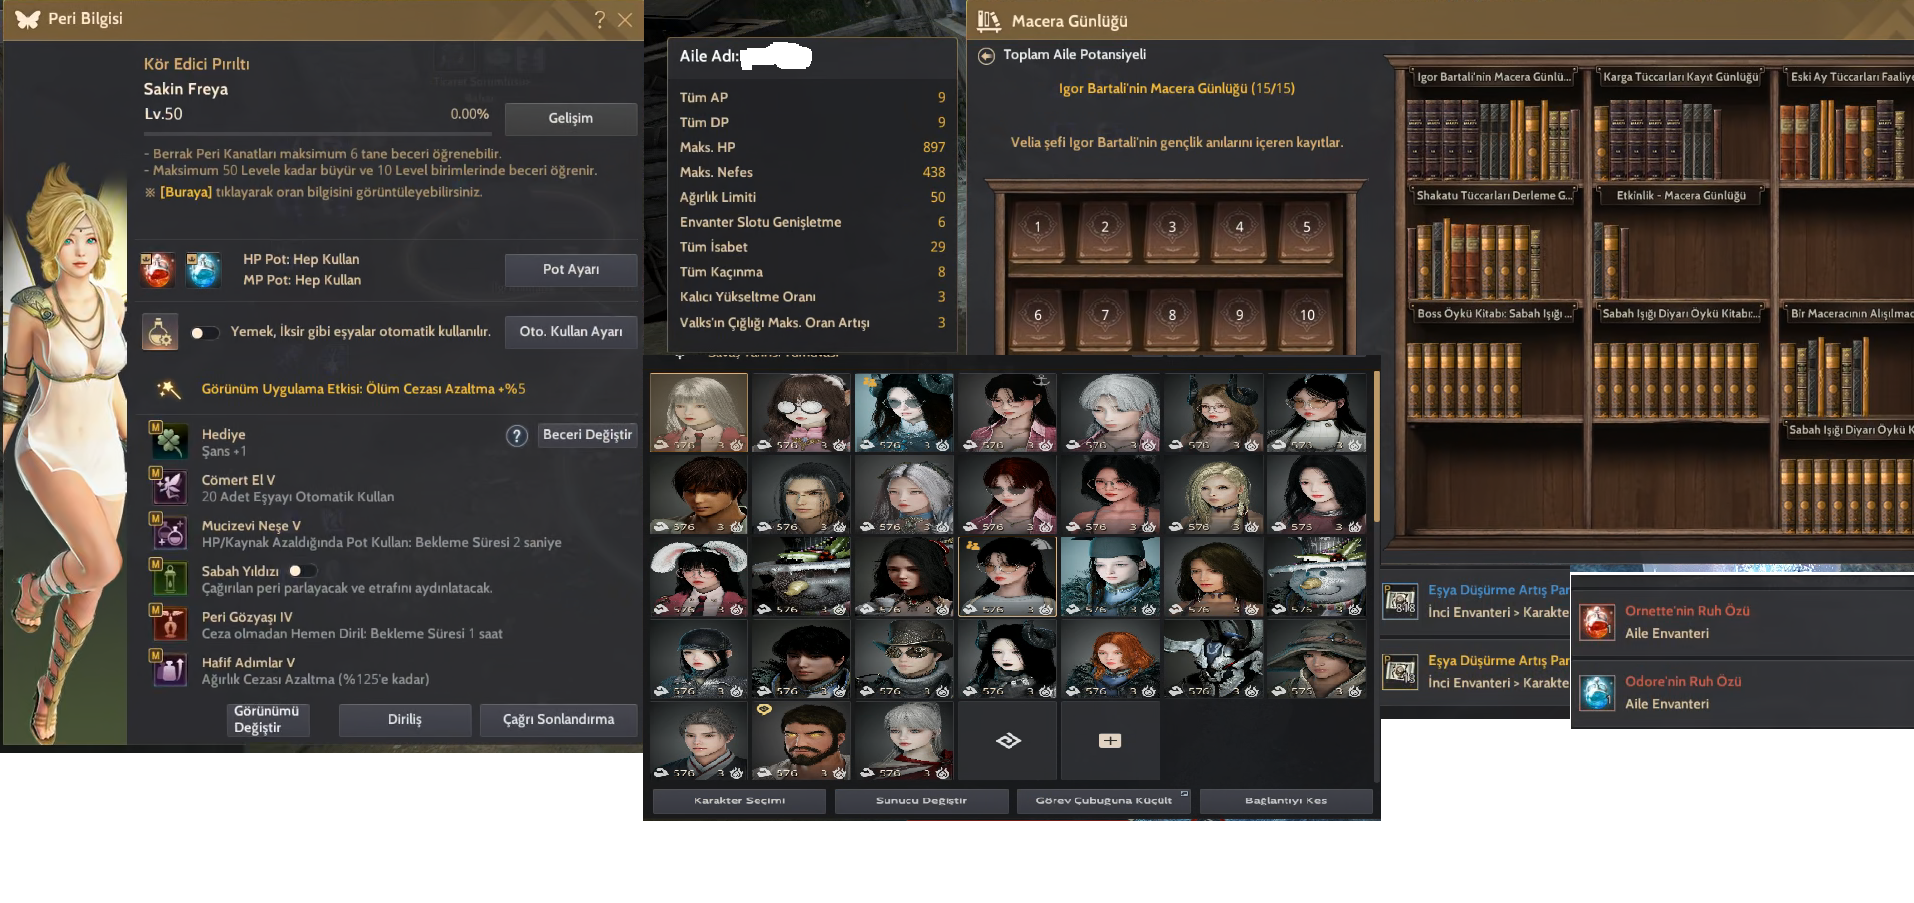Click the Envanter Slotu Genişletme row

(812, 223)
